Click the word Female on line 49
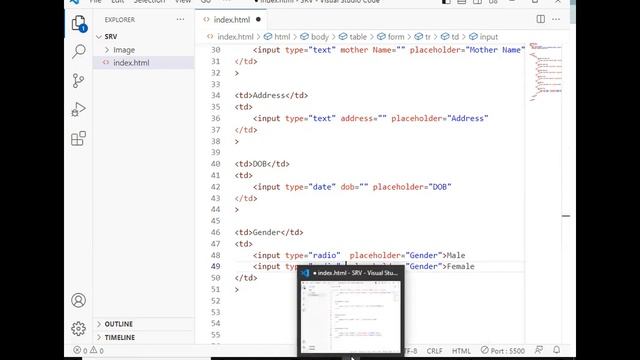This screenshot has width=640, height=360. pos(461,266)
